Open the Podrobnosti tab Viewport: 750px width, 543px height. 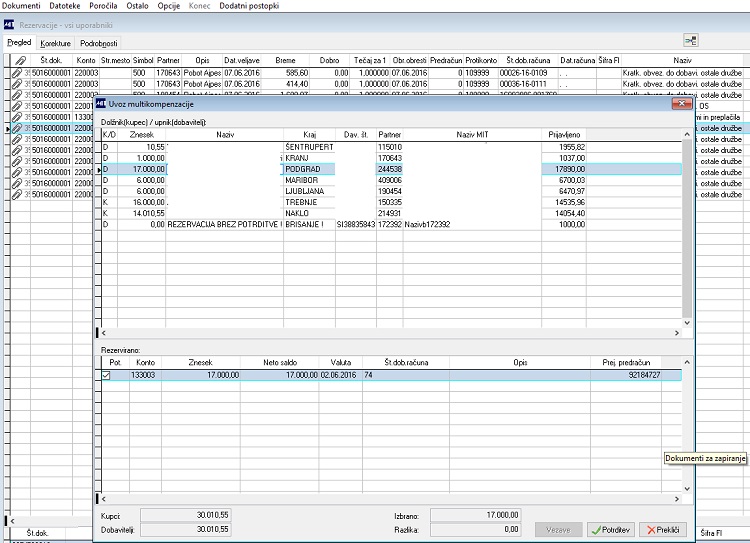(x=99, y=43)
